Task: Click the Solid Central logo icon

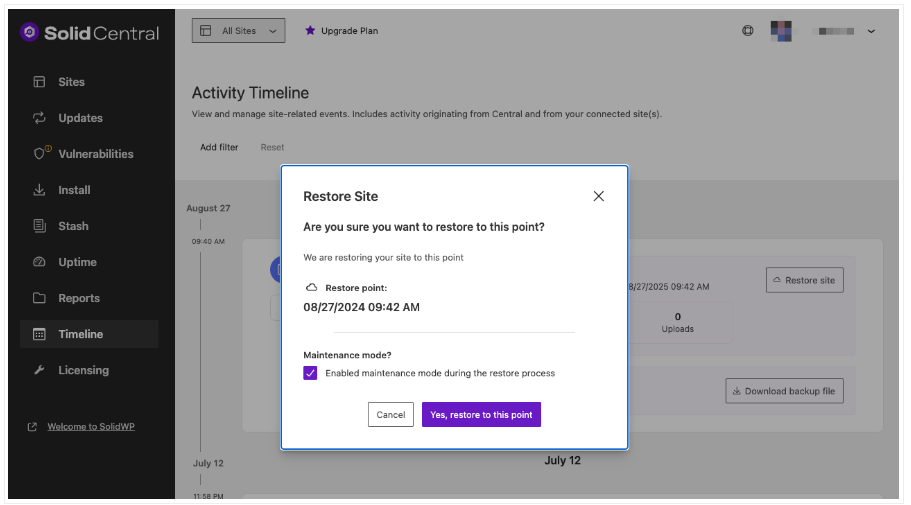Action: point(30,32)
